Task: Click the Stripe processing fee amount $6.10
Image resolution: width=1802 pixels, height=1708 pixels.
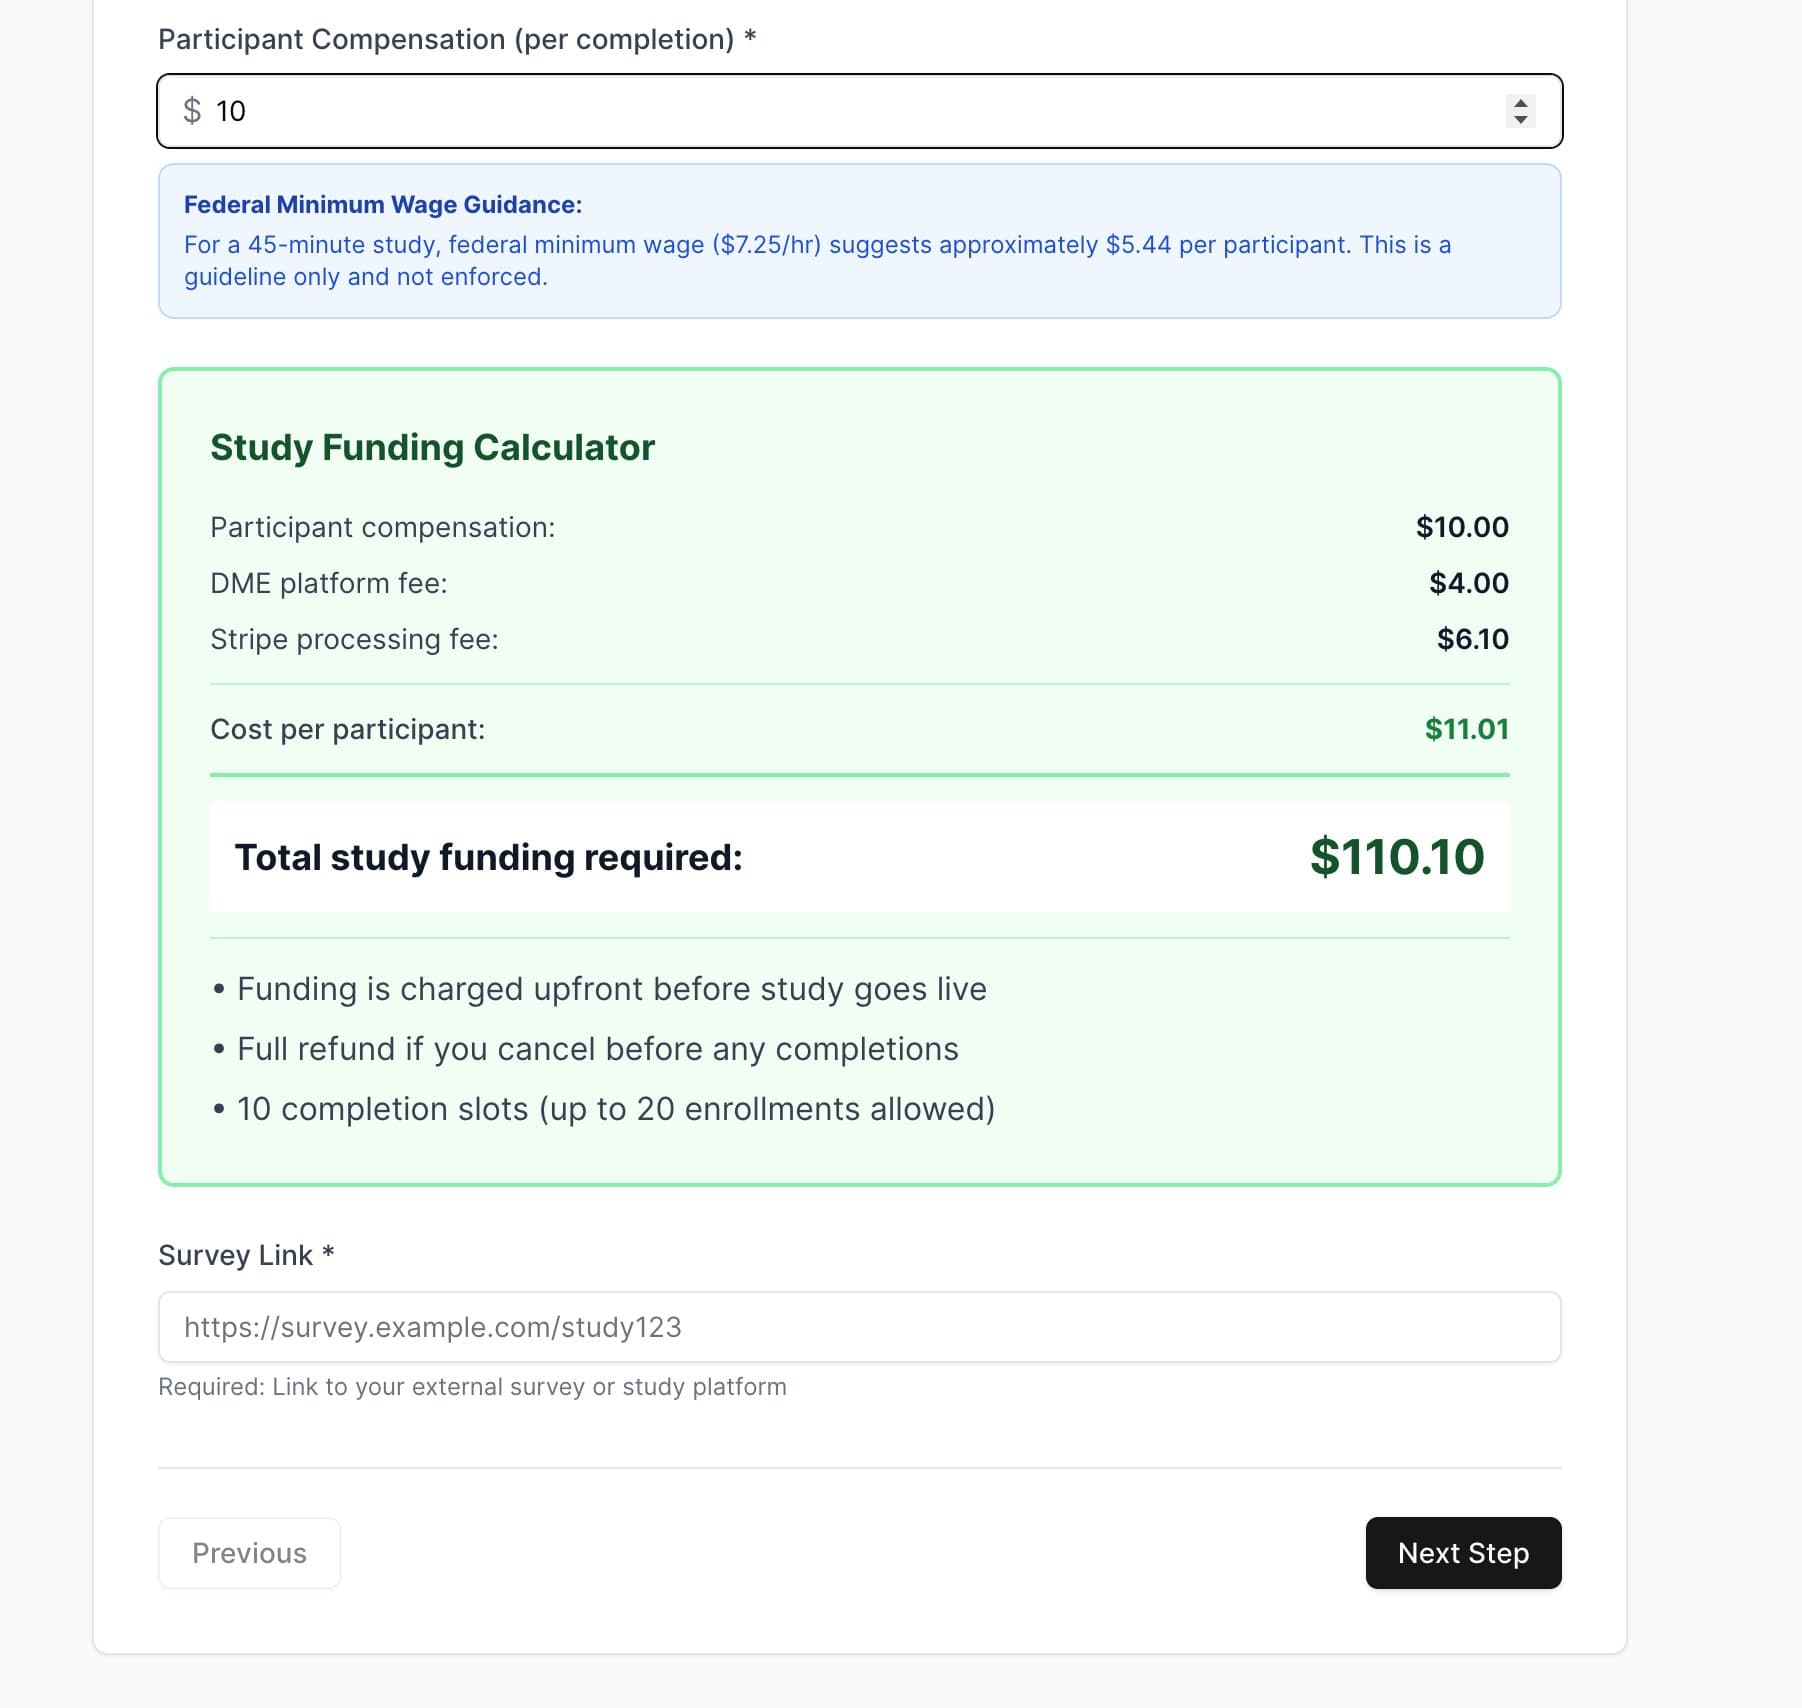Action: (1473, 638)
